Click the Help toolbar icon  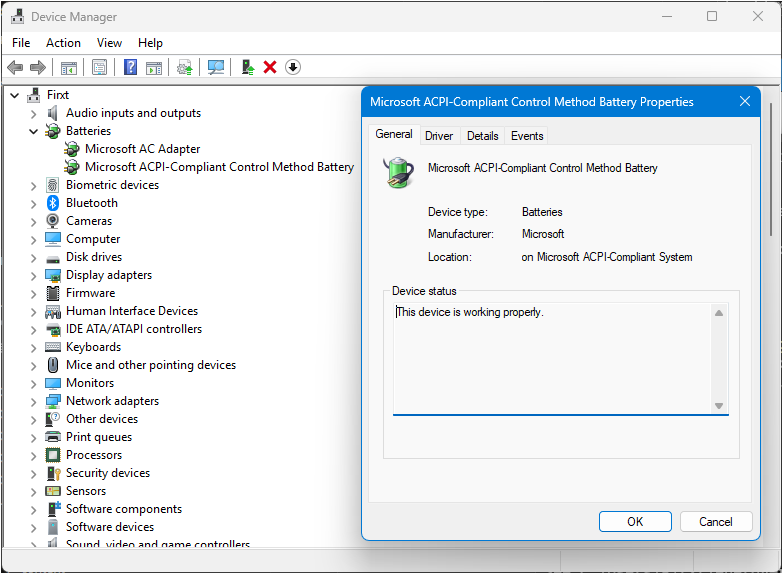pyautogui.click(x=130, y=67)
